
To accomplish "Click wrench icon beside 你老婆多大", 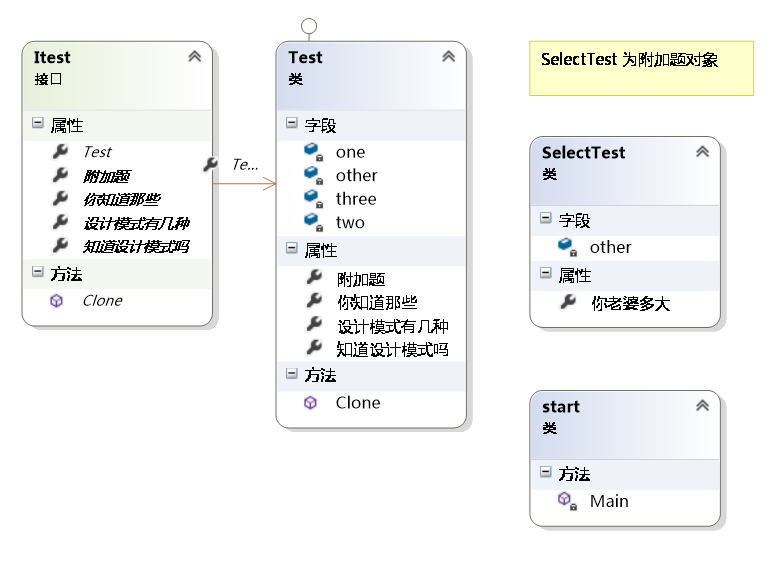I will [568, 302].
